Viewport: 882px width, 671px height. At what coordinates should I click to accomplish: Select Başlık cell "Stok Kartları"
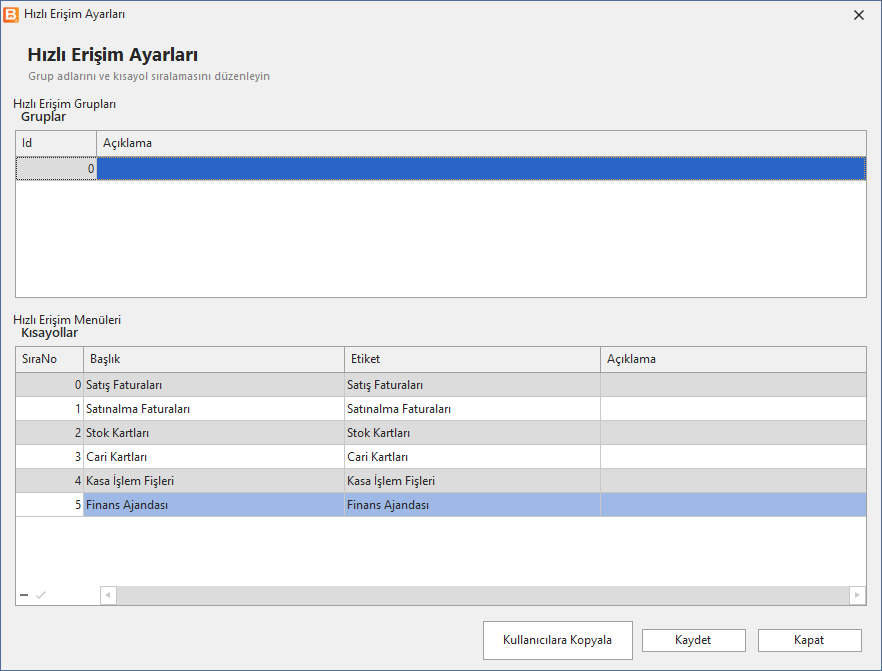pos(214,433)
